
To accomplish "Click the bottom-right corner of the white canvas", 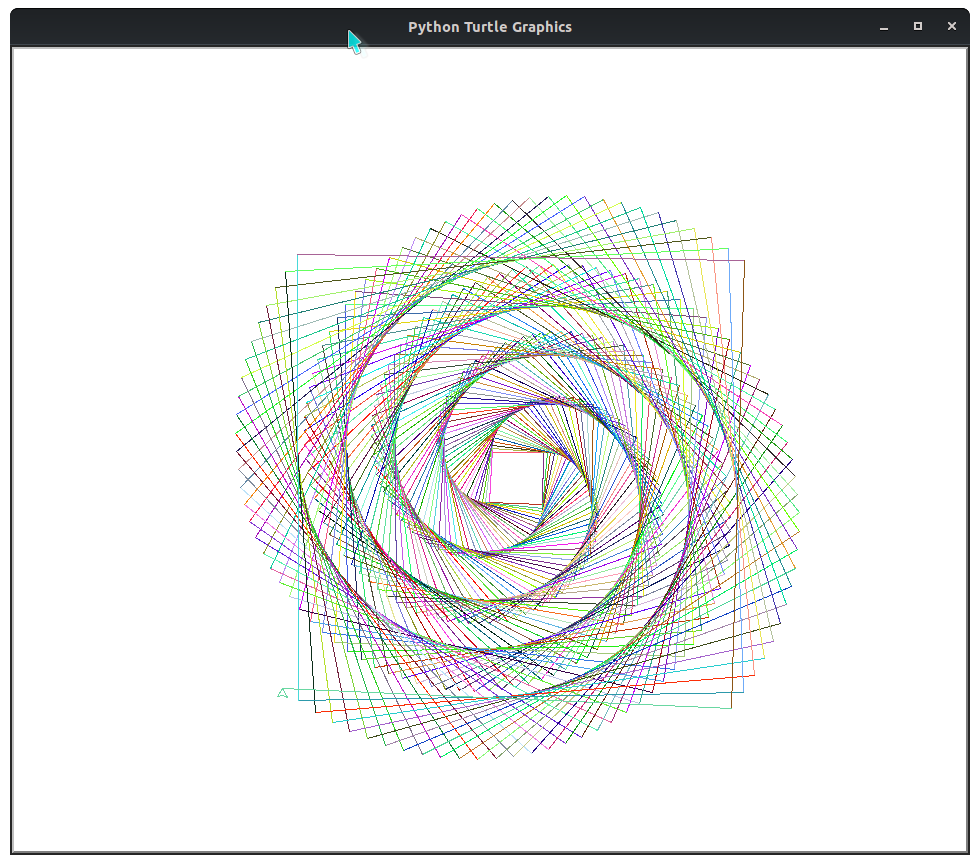I will pyautogui.click(x=964, y=848).
